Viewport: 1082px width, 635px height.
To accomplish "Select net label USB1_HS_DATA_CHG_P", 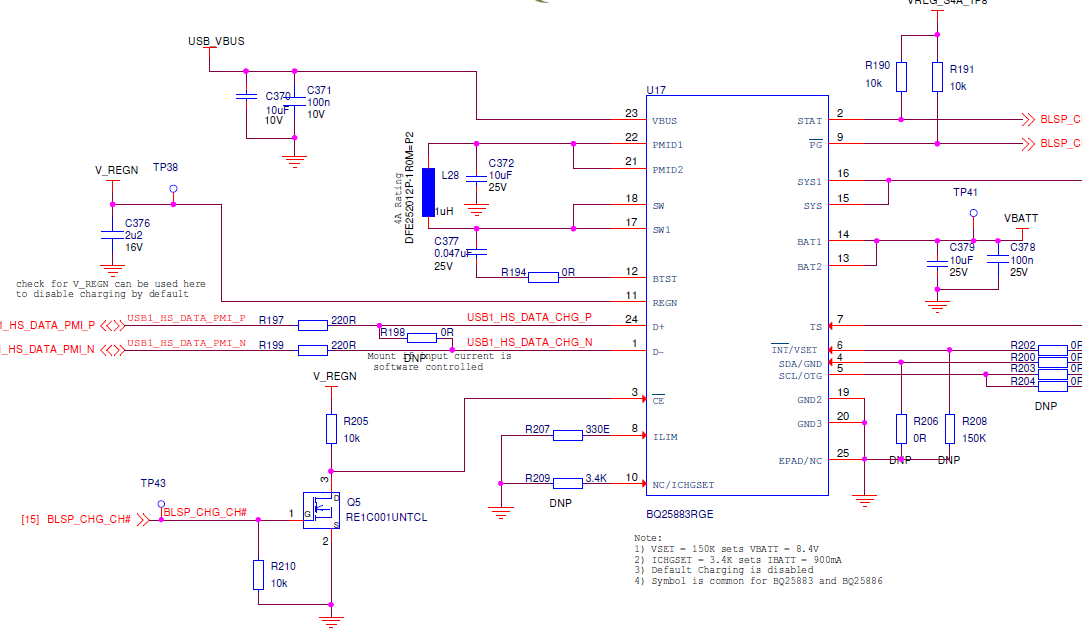I will [x=529, y=318].
